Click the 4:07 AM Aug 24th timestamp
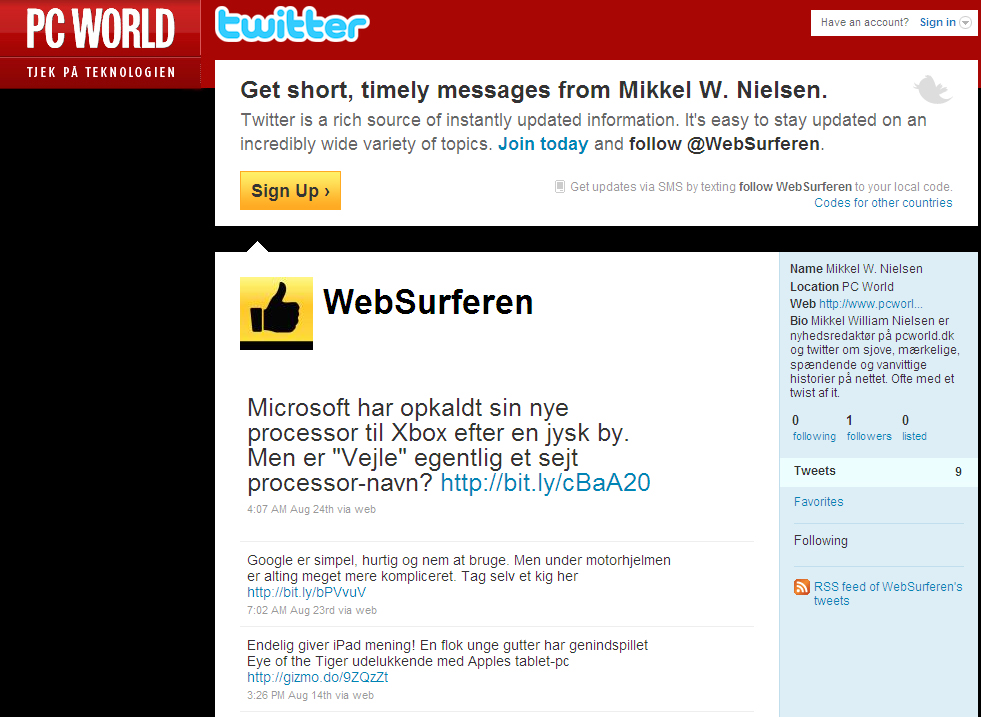This screenshot has height=717, width=981. (290, 509)
